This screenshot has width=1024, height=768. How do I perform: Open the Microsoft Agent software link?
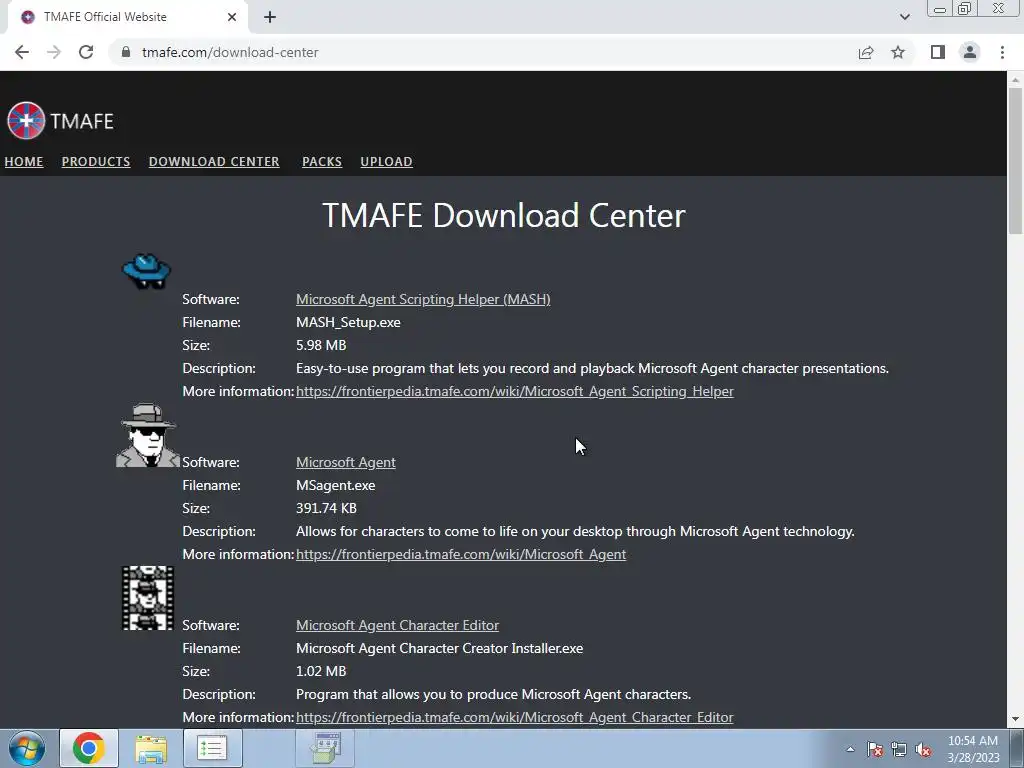[346, 462]
